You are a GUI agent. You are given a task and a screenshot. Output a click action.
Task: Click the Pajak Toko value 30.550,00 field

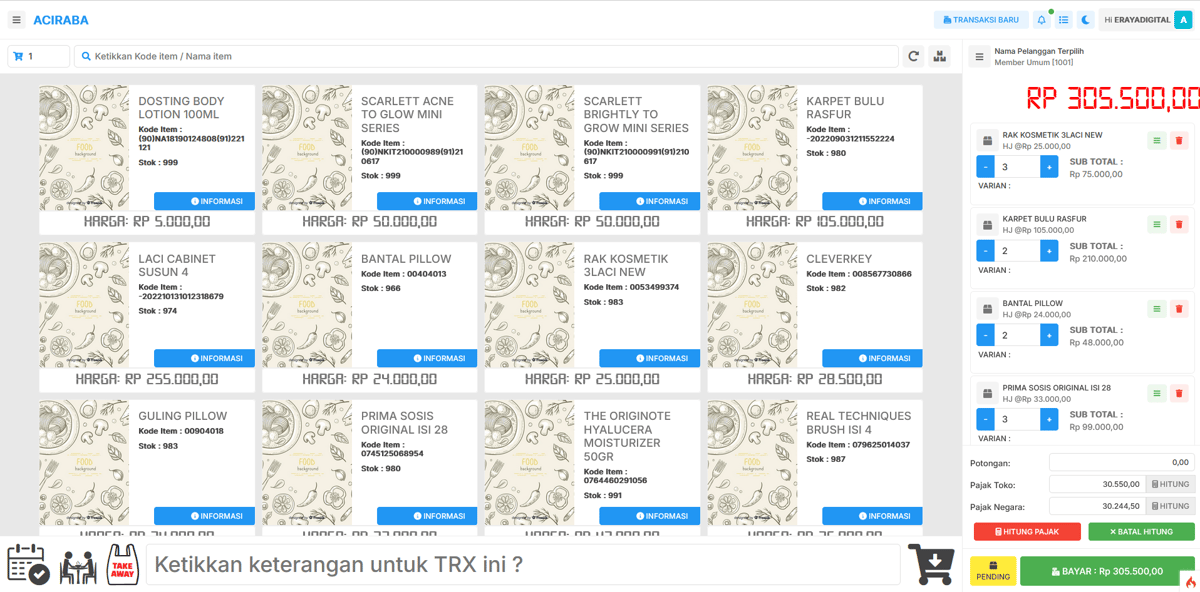(1097, 484)
